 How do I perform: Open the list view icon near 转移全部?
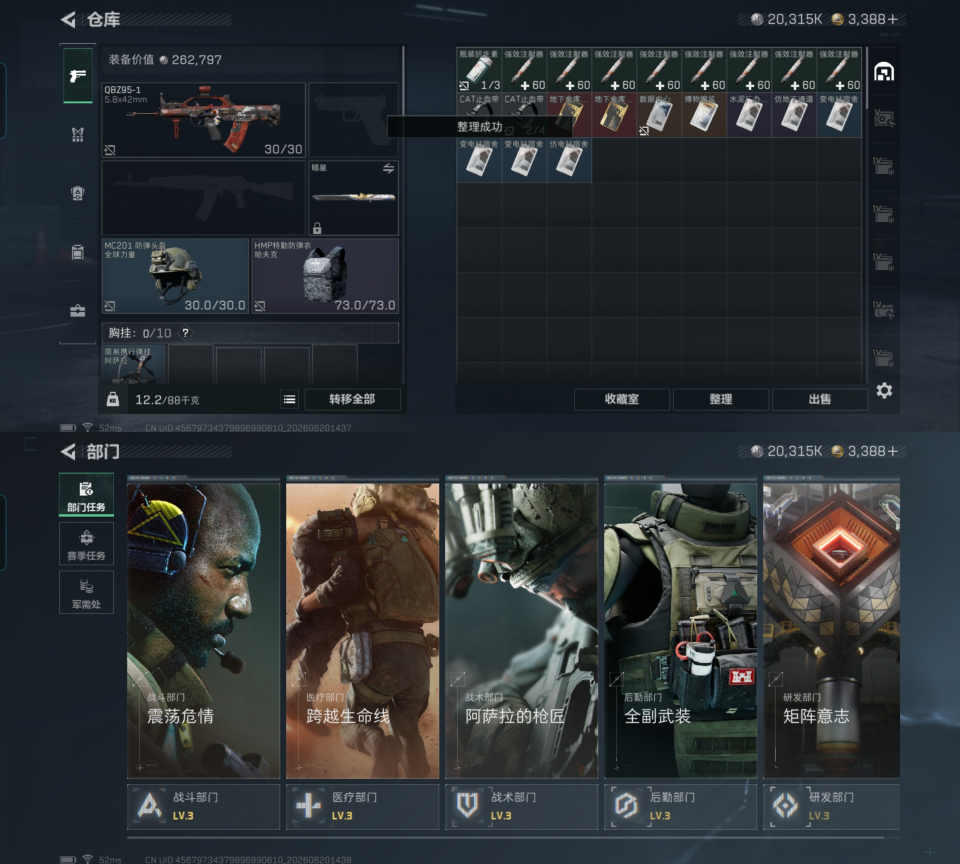[290, 399]
